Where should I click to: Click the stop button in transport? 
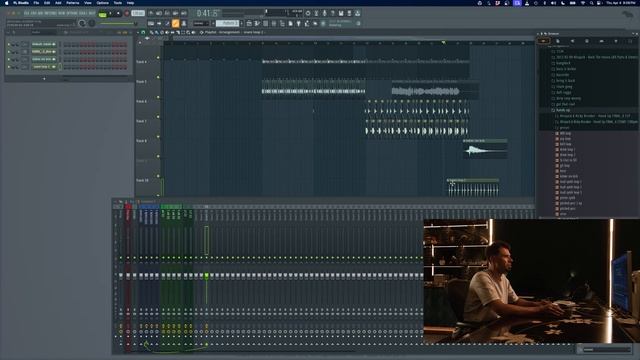pos(118,13)
